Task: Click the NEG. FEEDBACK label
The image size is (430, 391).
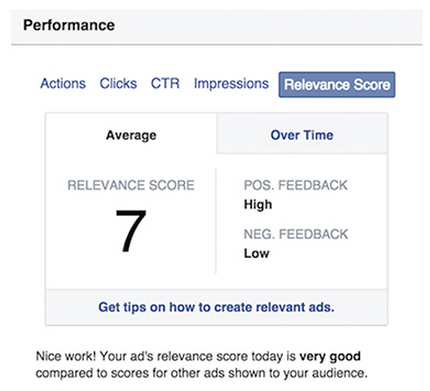Action: coord(296,234)
